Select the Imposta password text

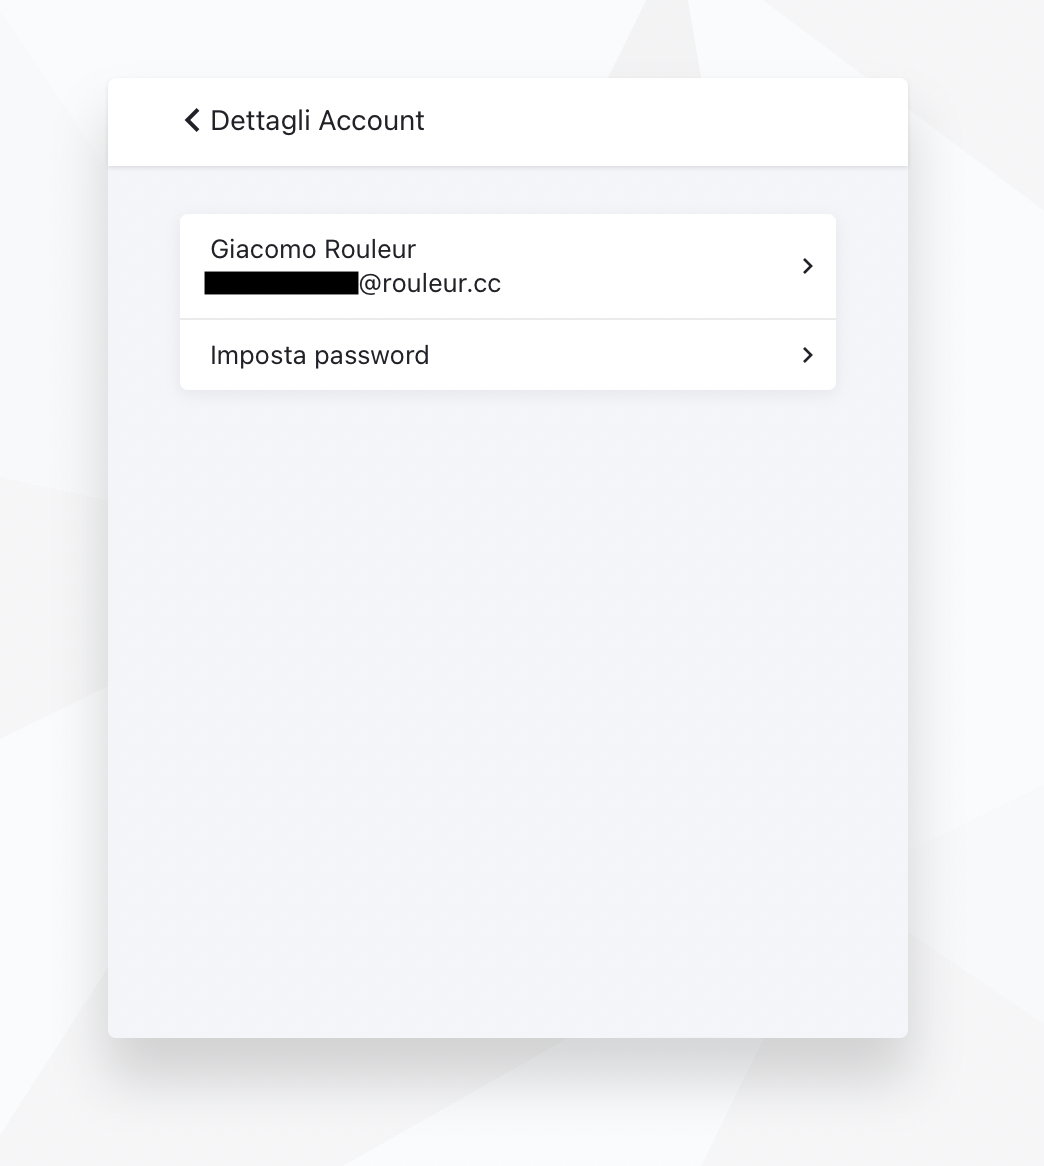(x=320, y=355)
